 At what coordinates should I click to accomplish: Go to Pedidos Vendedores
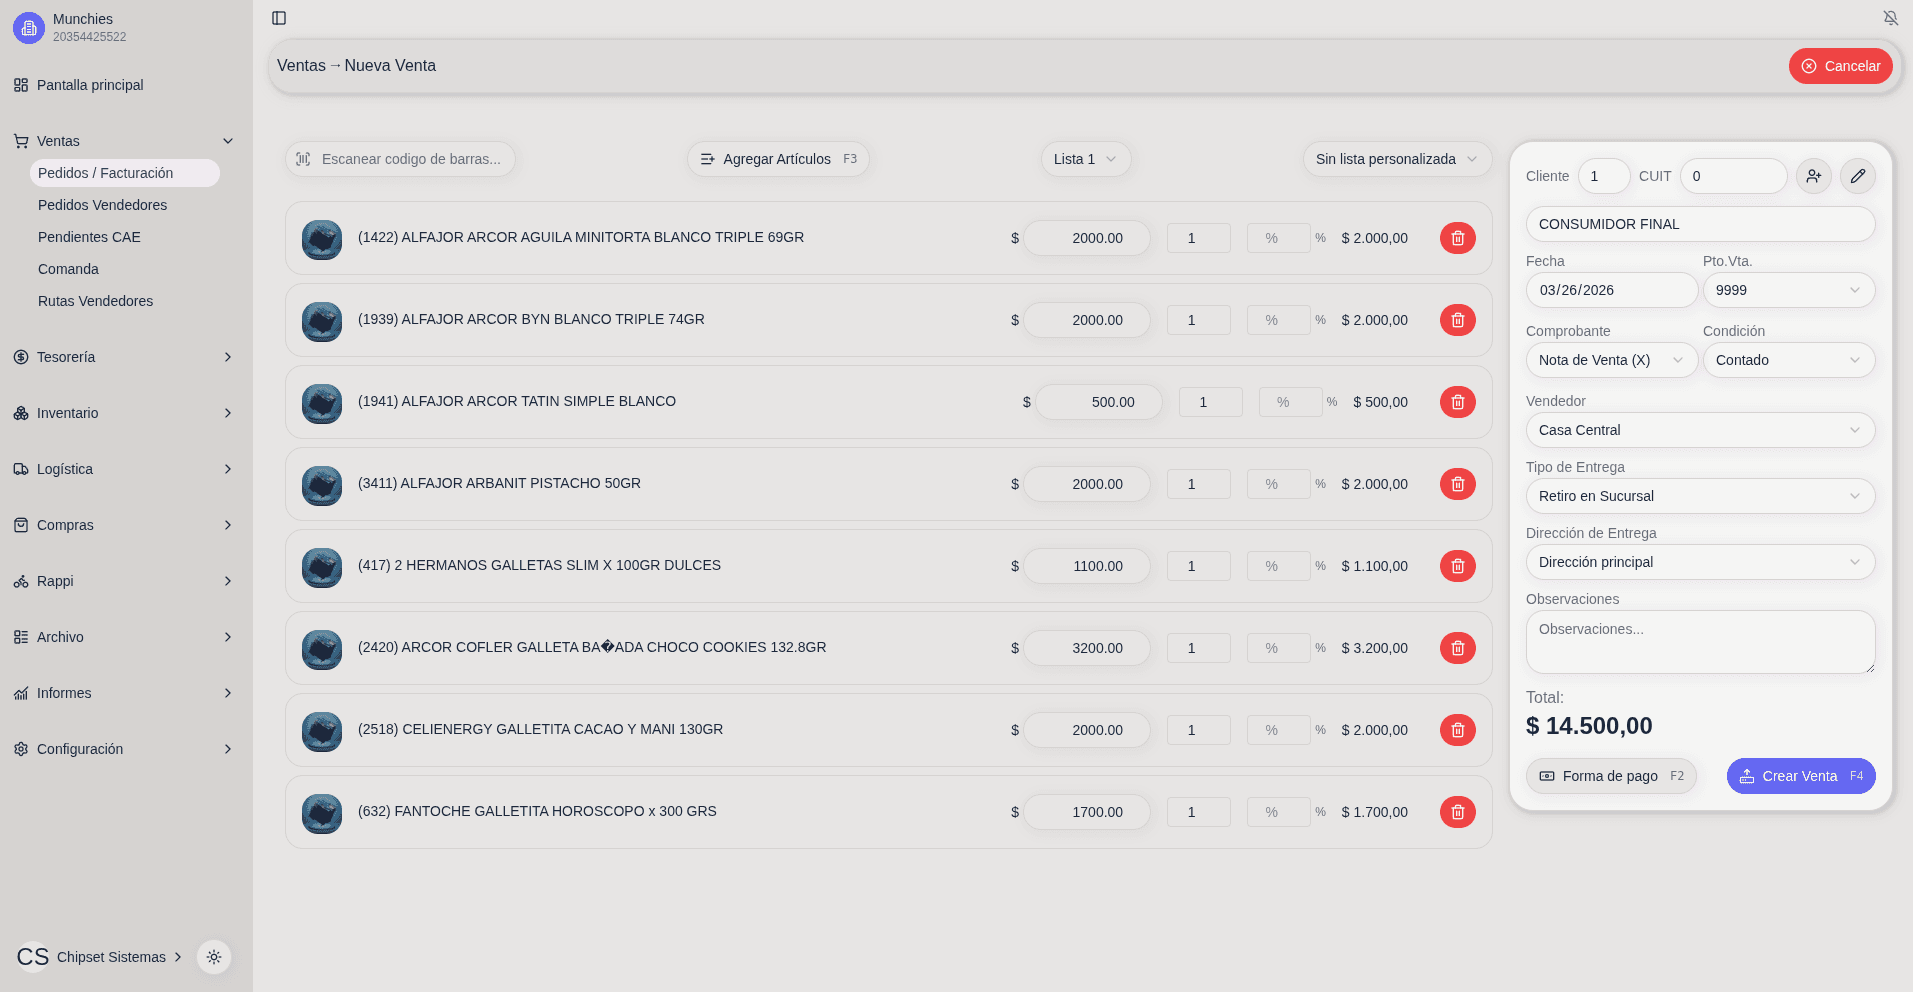(x=102, y=205)
